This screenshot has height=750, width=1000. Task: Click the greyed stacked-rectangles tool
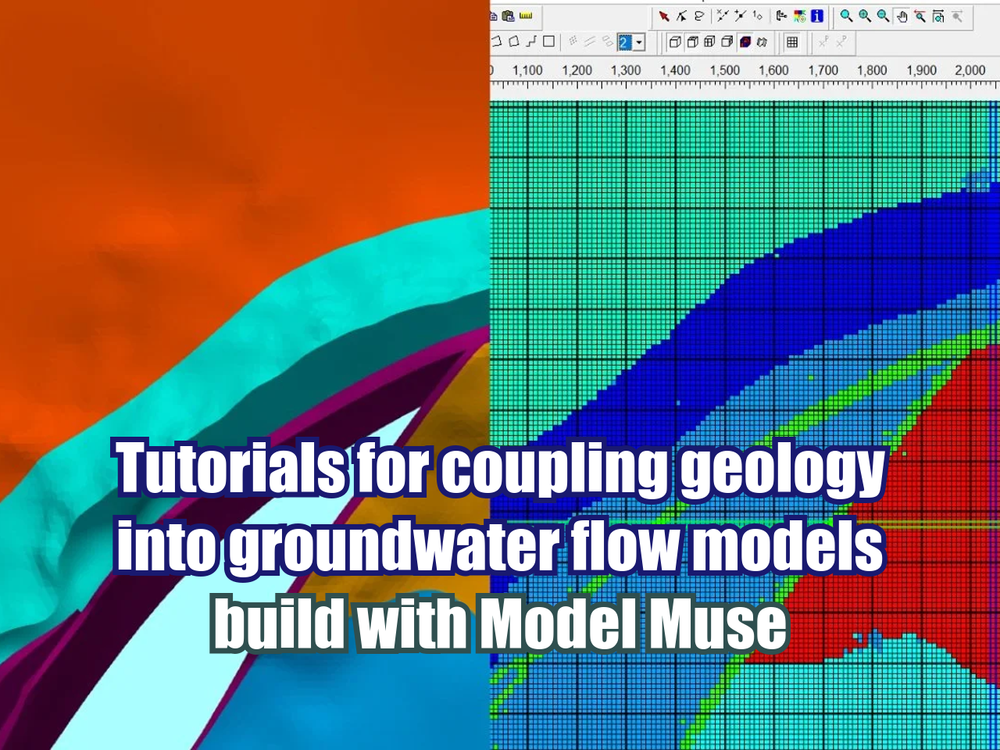pyautogui.click(x=607, y=42)
